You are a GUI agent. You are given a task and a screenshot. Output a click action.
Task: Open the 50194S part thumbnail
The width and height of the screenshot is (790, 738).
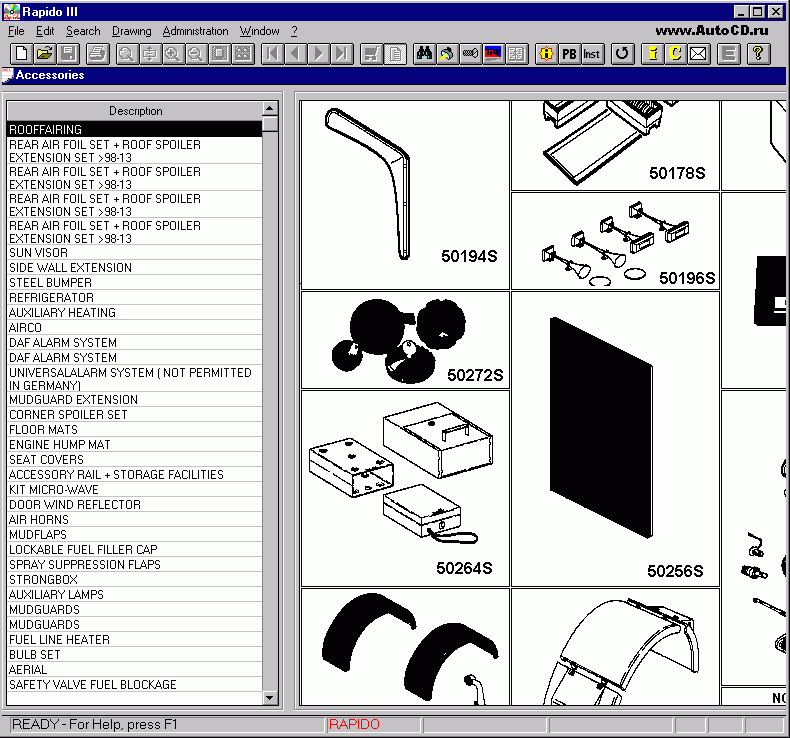pyautogui.click(x=405, y=195)
